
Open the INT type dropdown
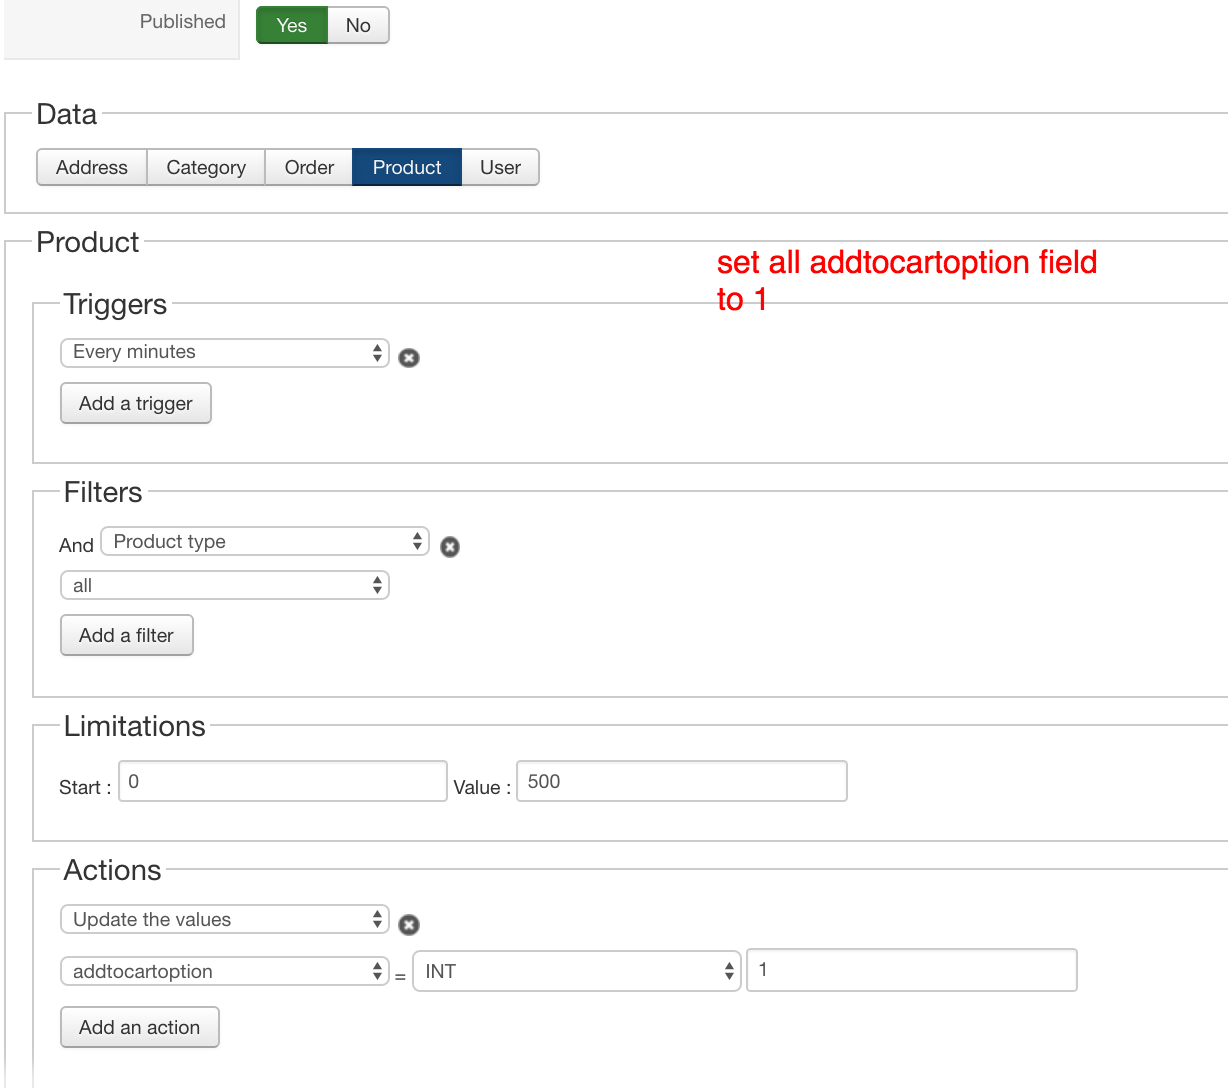click(577, 972)
